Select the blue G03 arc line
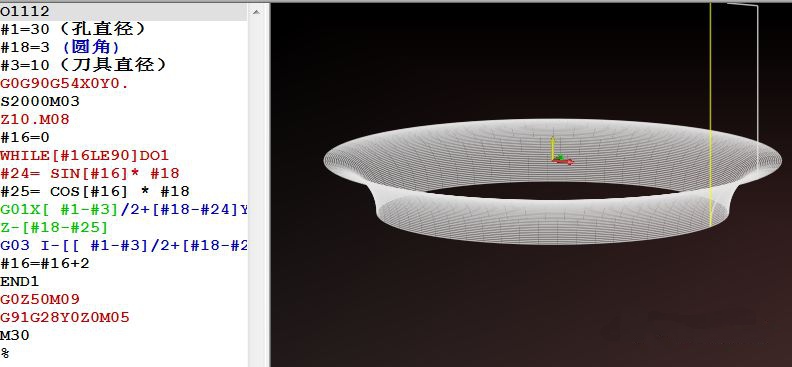 coord(124,245)
